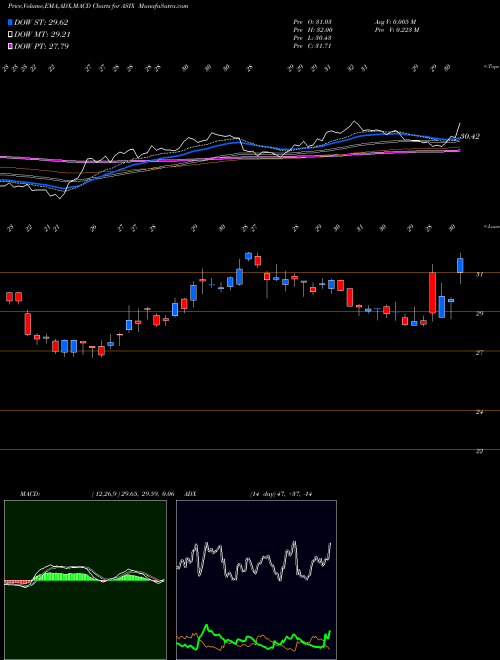Click the blue DOW ST legend swatch
500x660 pixels.
(11, 23)
